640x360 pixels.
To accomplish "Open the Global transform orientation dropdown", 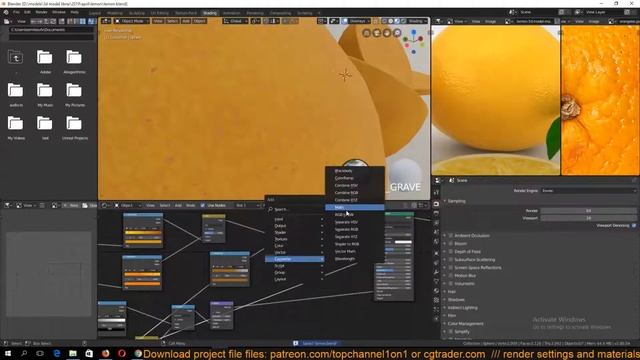I will click(x=236, y=21).
